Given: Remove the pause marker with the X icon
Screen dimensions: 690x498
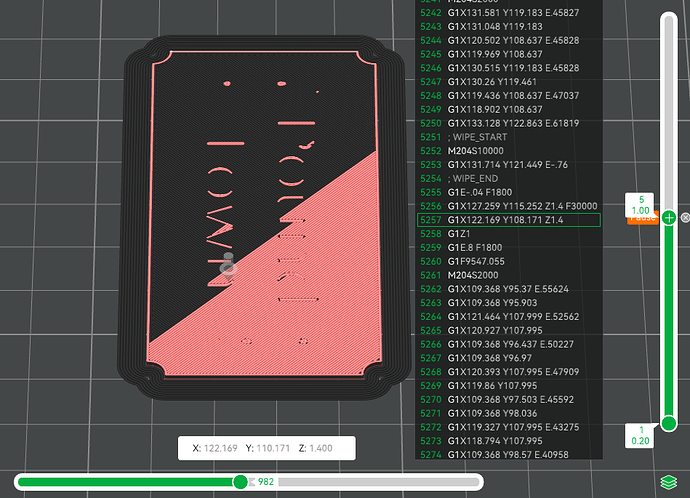Looking at the screenshot, I should point(685,217).
